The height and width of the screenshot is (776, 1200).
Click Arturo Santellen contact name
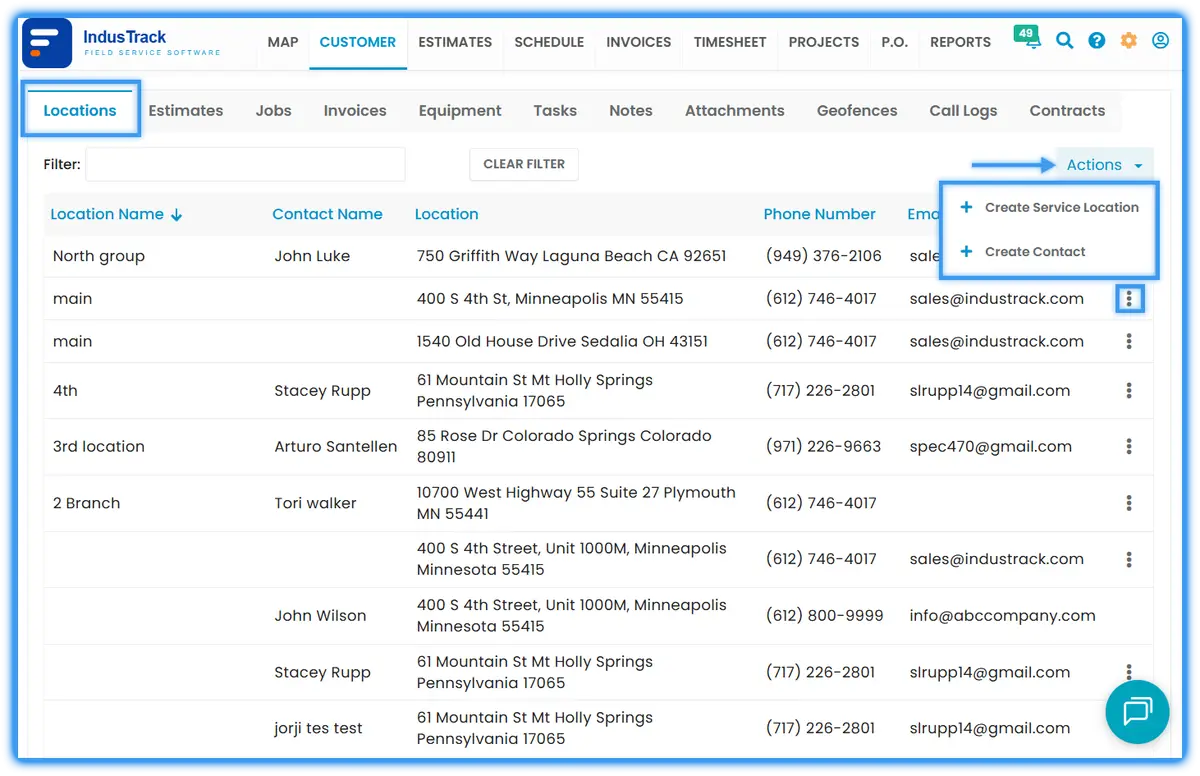[336, 446]
